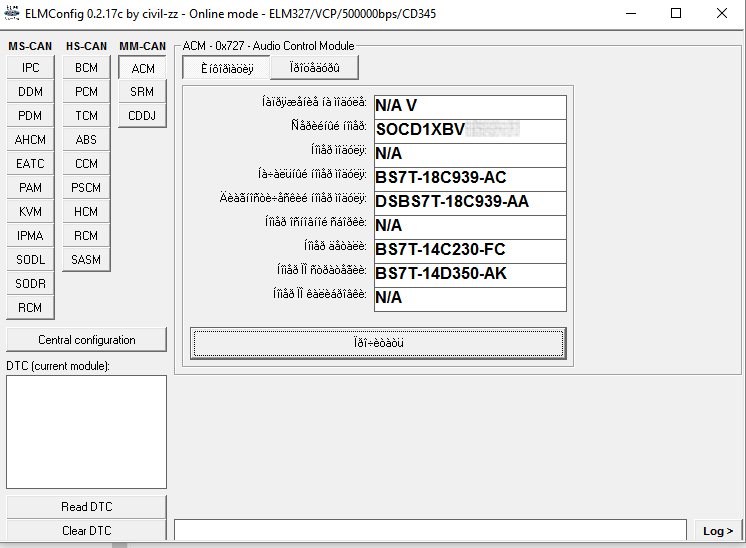Select the PCM module button
This screenshot has width=746, height=548.
pyautogui.click(x=86, y=92)
